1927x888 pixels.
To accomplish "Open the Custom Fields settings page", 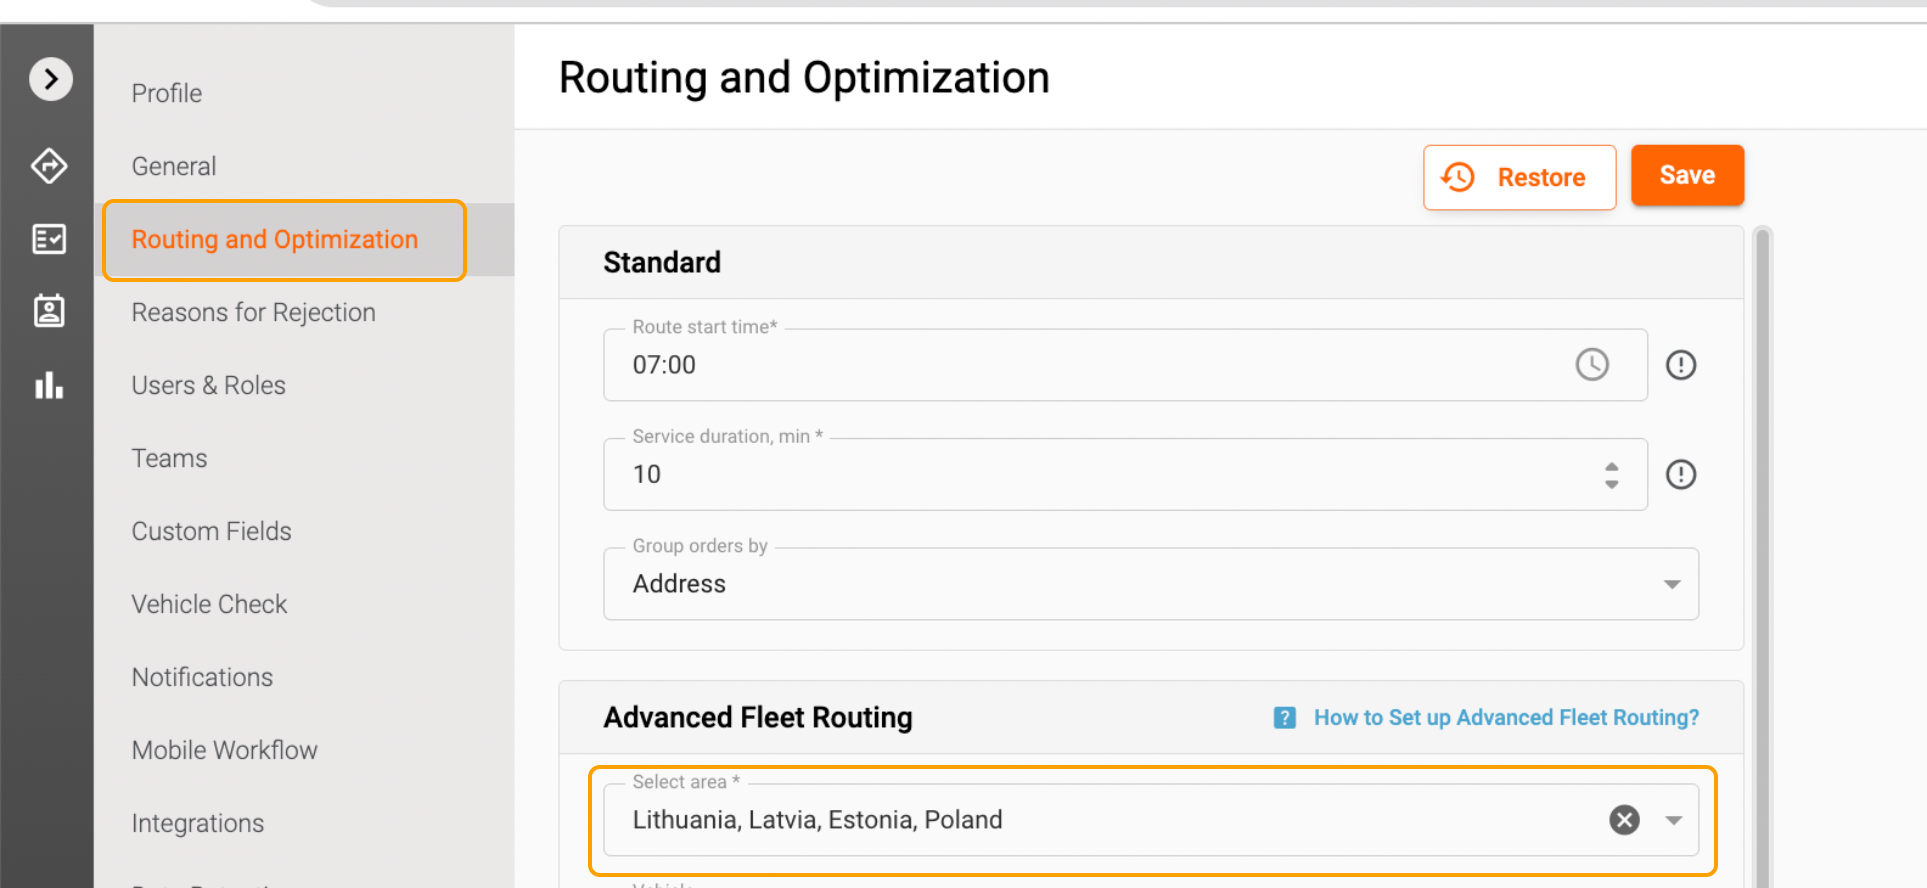I will (211, 531).
